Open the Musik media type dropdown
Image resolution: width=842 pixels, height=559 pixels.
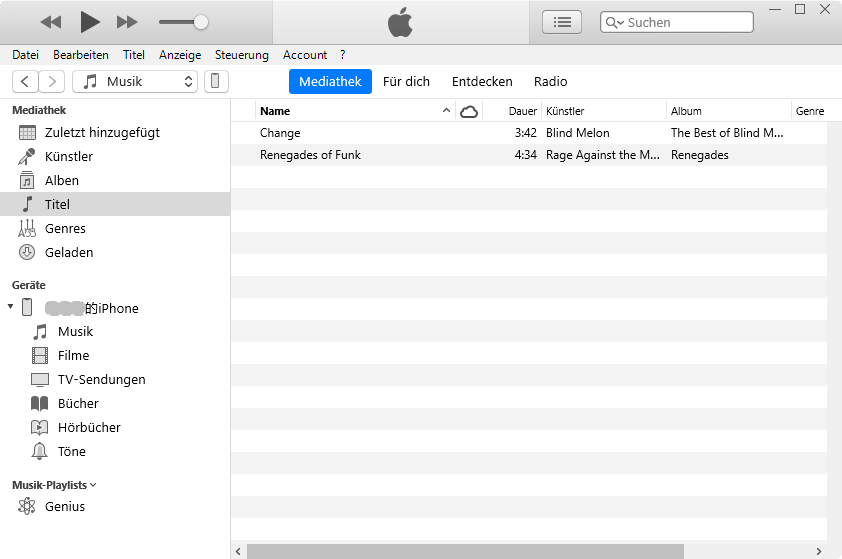coord(135,82)
